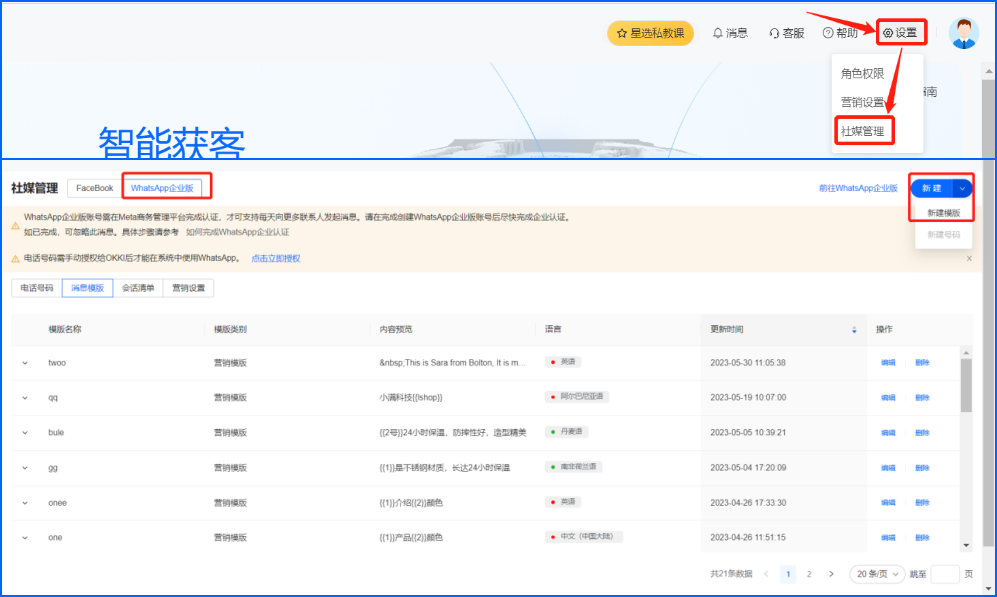This screenshot has width=997, height=597.
Task: Click the table scrollbar down arrow
Action: (966, 546)
